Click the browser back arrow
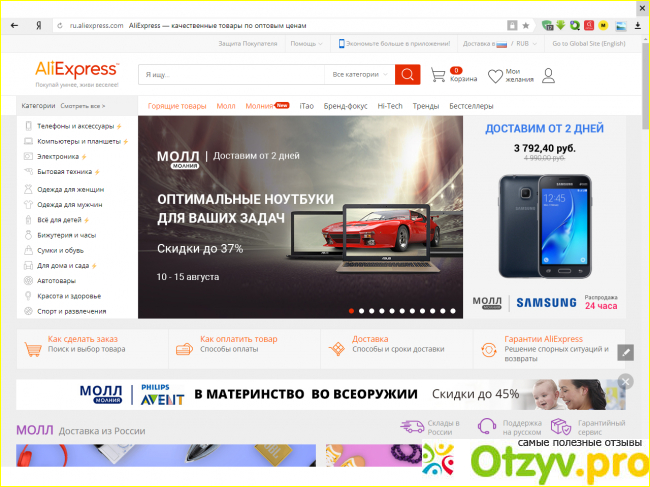The image size is (650, 487). pos(12,24)
